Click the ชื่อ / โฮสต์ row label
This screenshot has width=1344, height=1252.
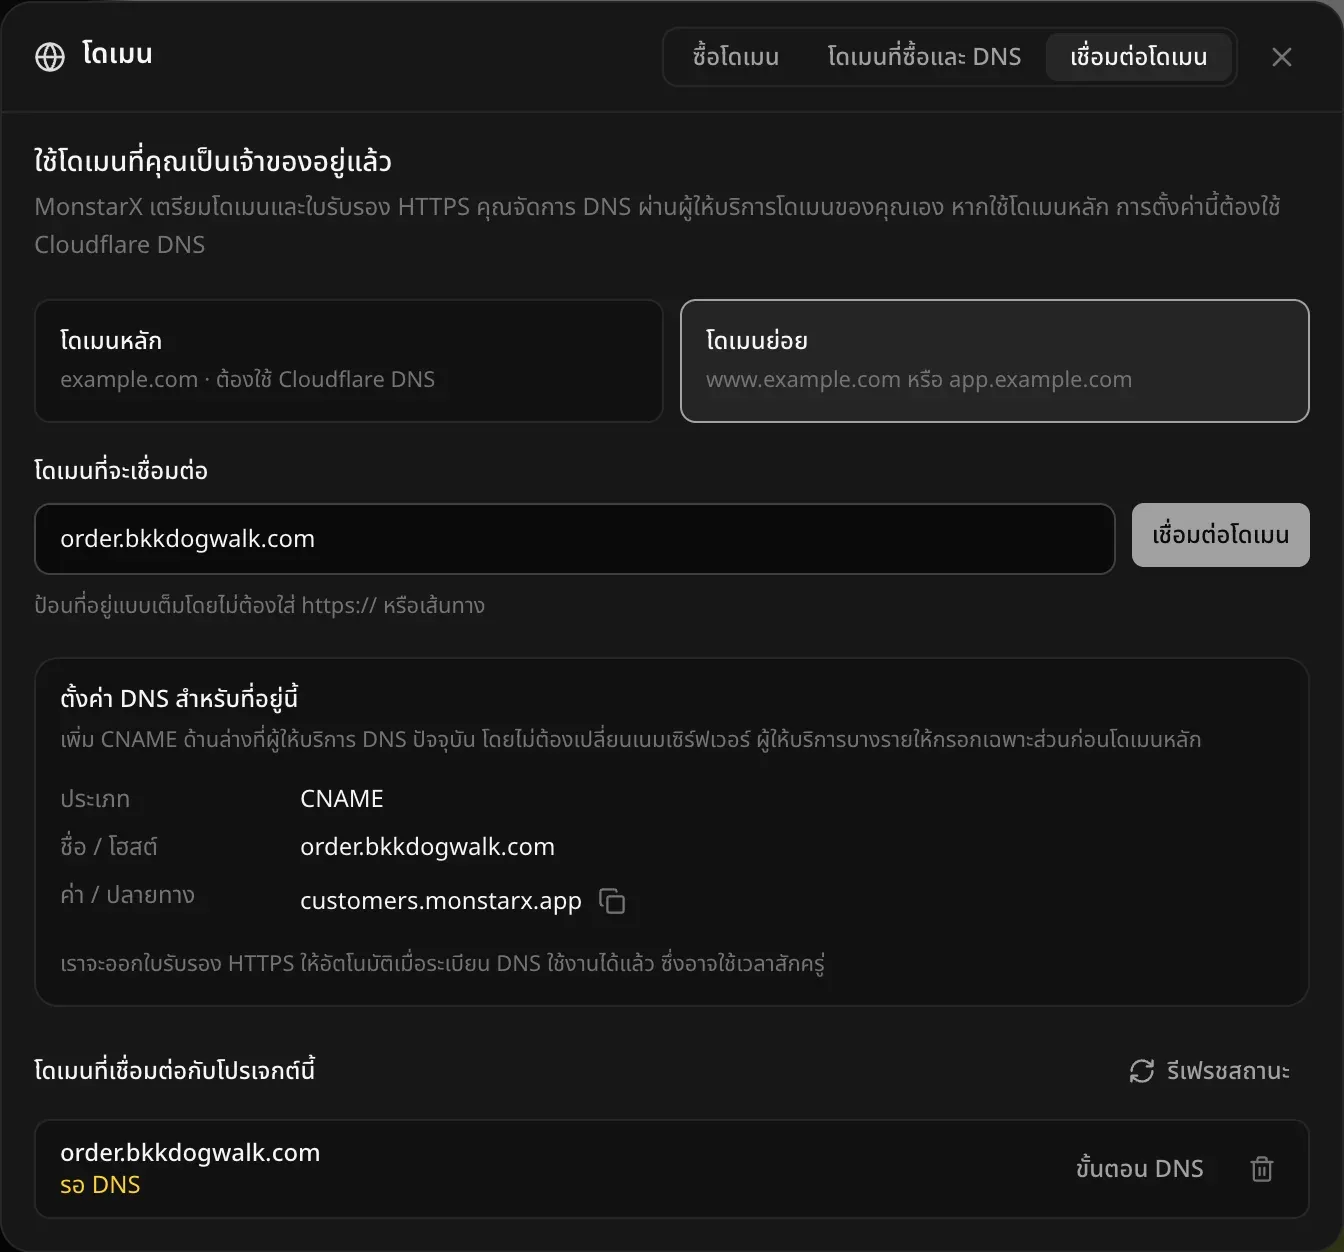click(x=109, y=847)
